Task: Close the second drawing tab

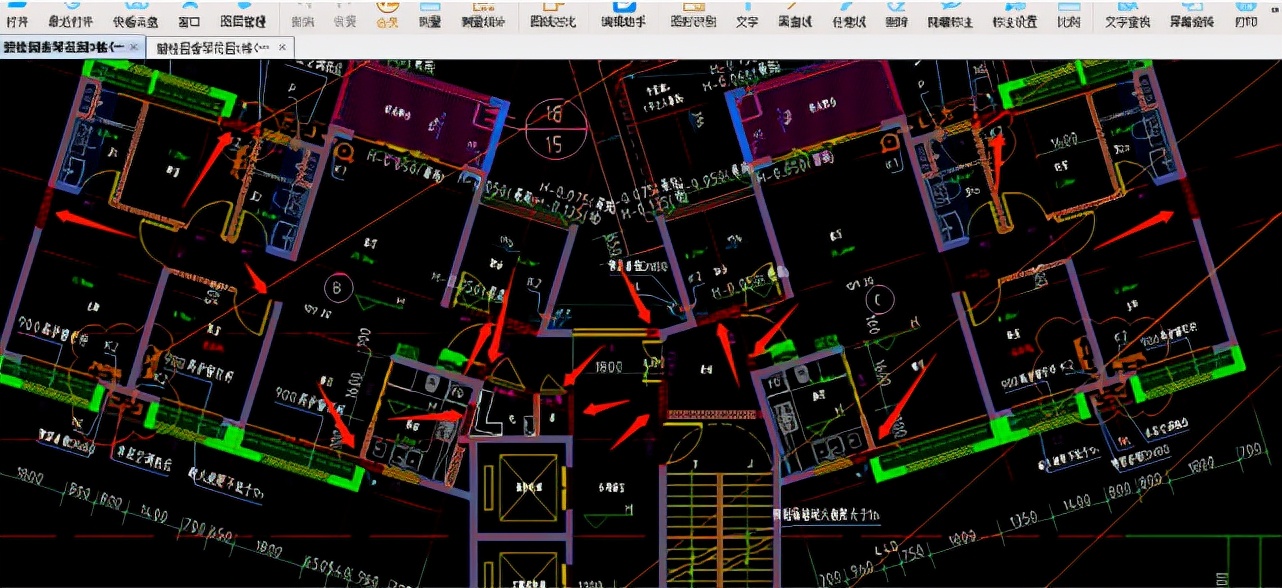Action: [280, 47]
